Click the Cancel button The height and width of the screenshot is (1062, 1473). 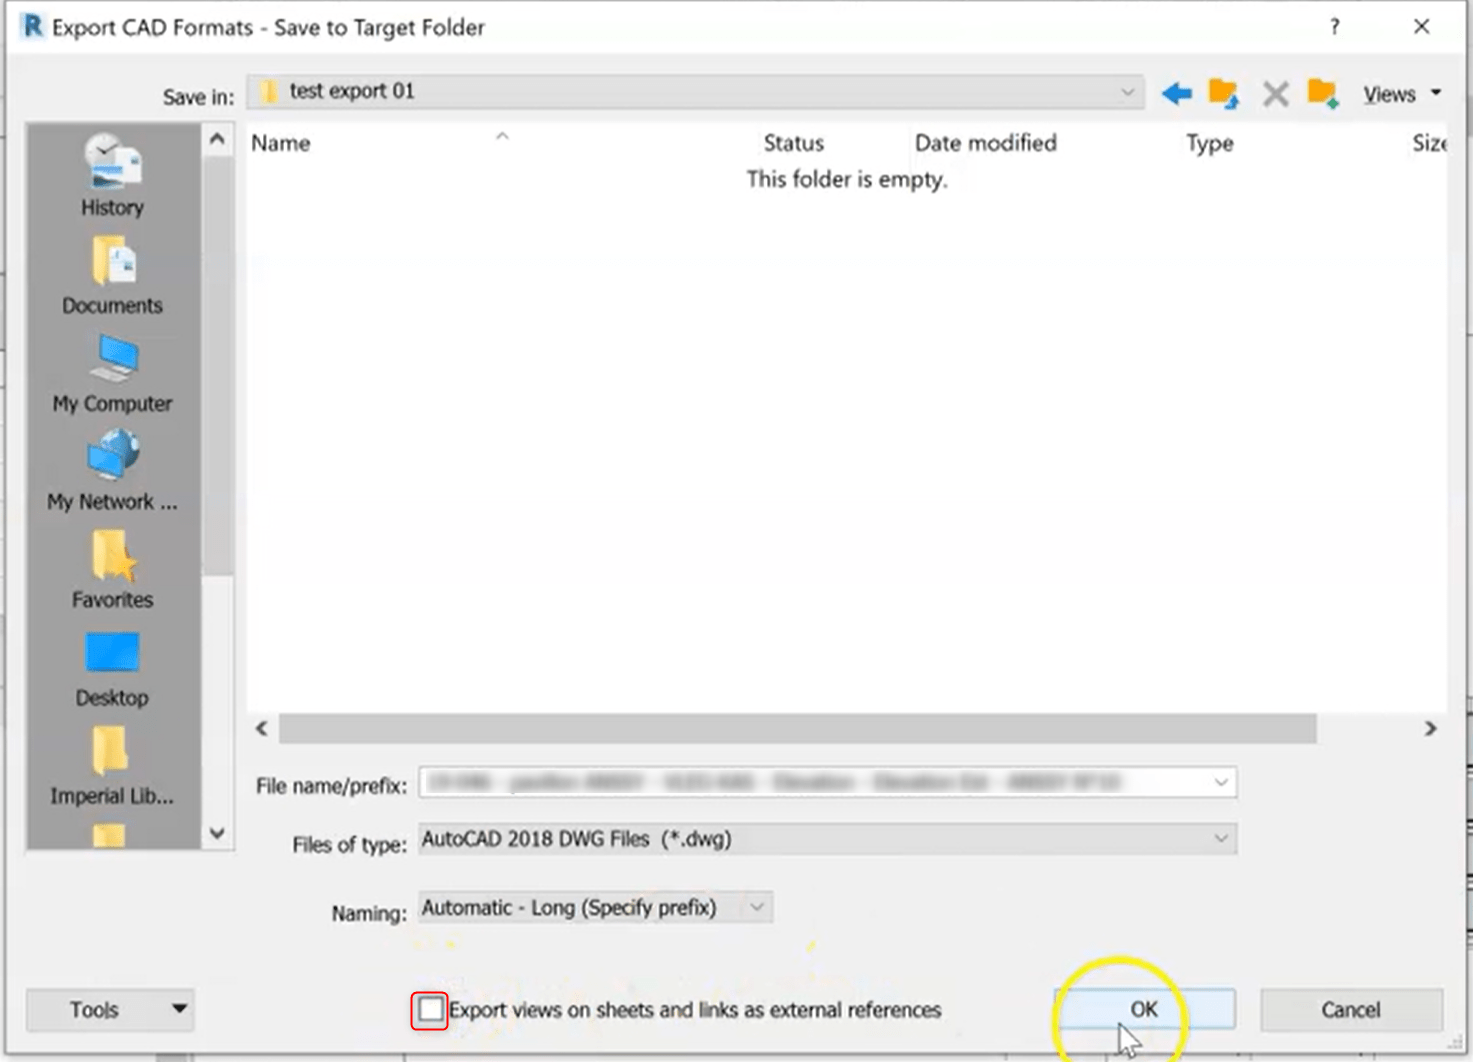[x=1351, y=1009]
